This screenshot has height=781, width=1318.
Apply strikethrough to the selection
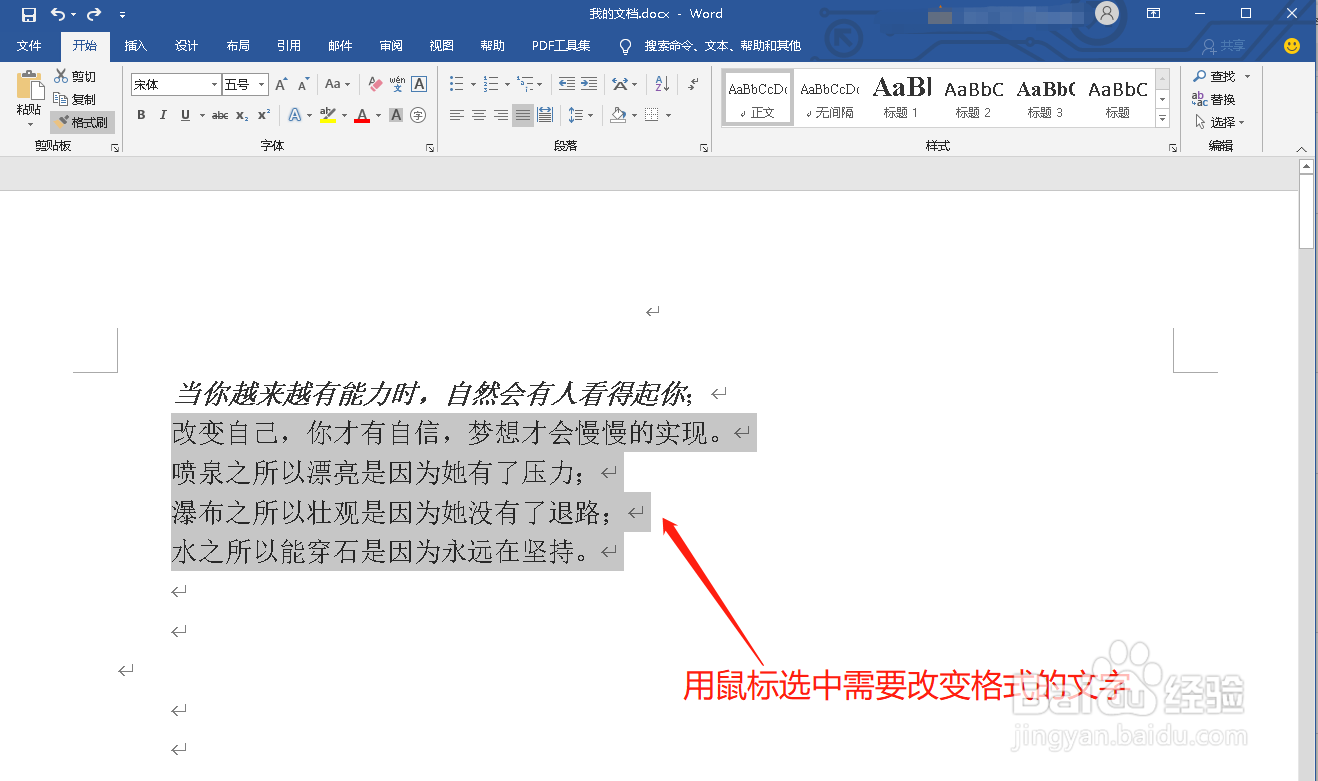221,115
